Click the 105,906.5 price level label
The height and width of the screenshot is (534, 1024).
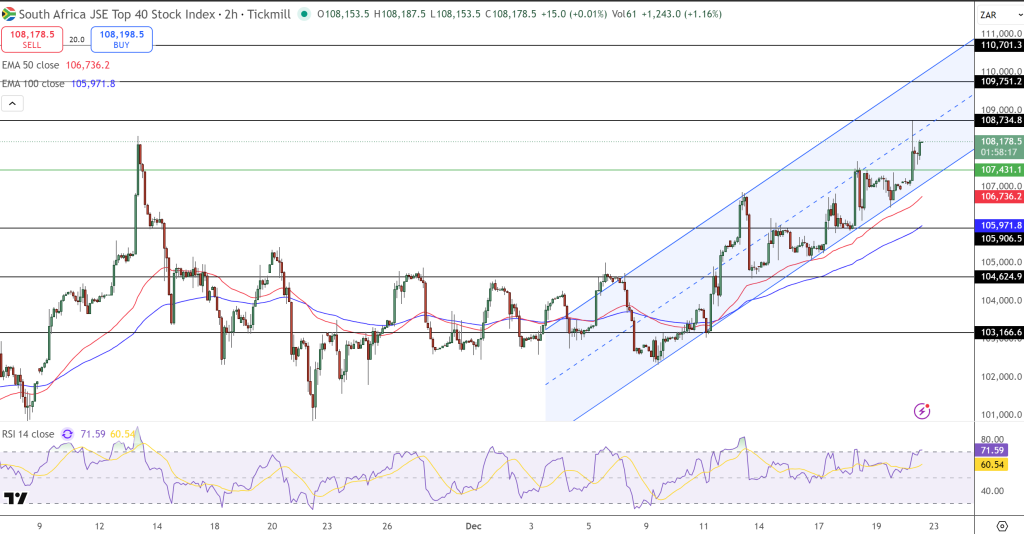click(999, 239)
